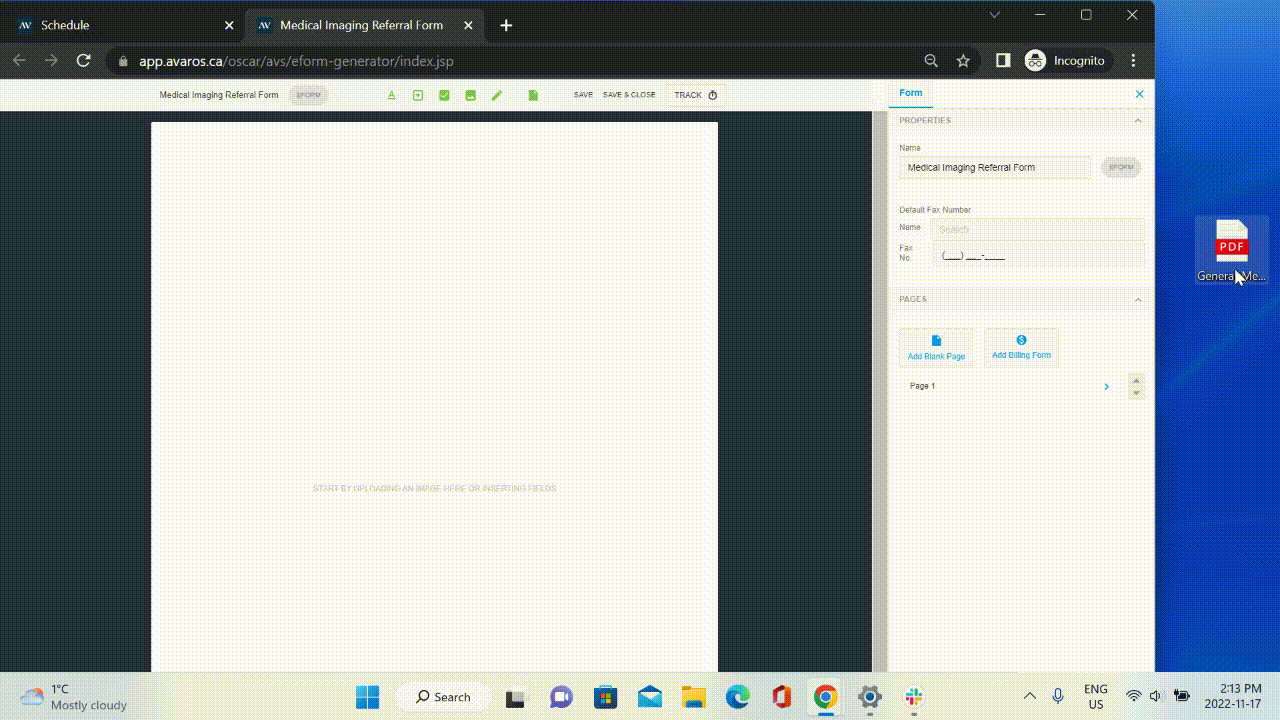Close the Schedule browser tab
The height and width of the screenshot is (720, 1280).
click(229, 25)
